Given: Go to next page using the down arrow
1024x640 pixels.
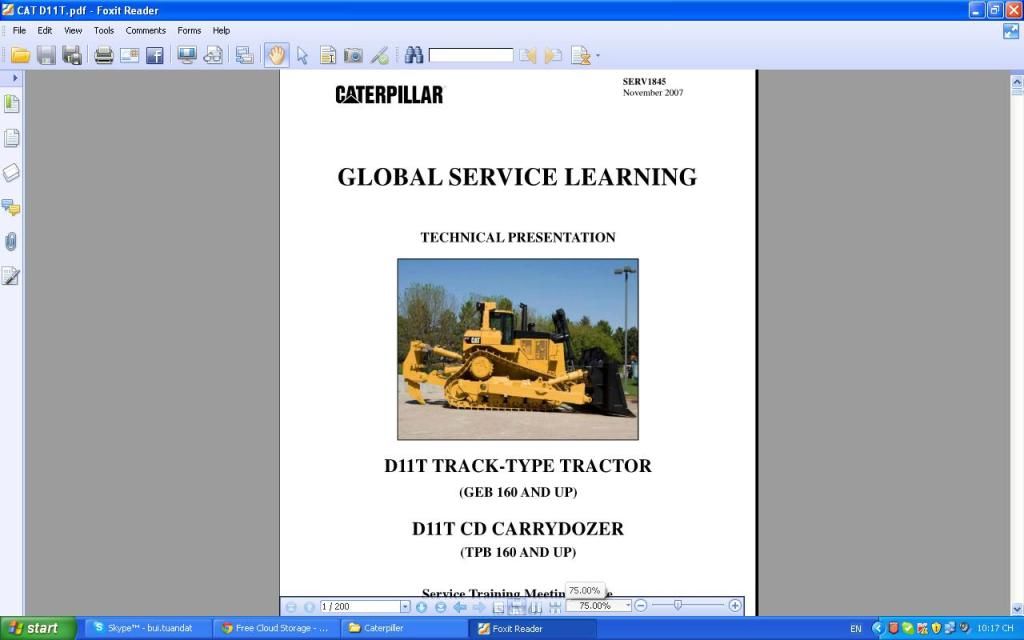Looking at the screenshot, I should [x=422, y=607].
